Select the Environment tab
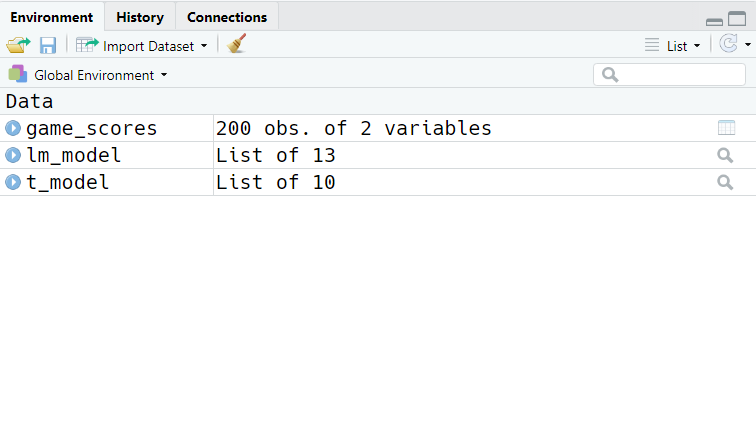Viewport: 756px width, 425px height. [x=52, y=17]
